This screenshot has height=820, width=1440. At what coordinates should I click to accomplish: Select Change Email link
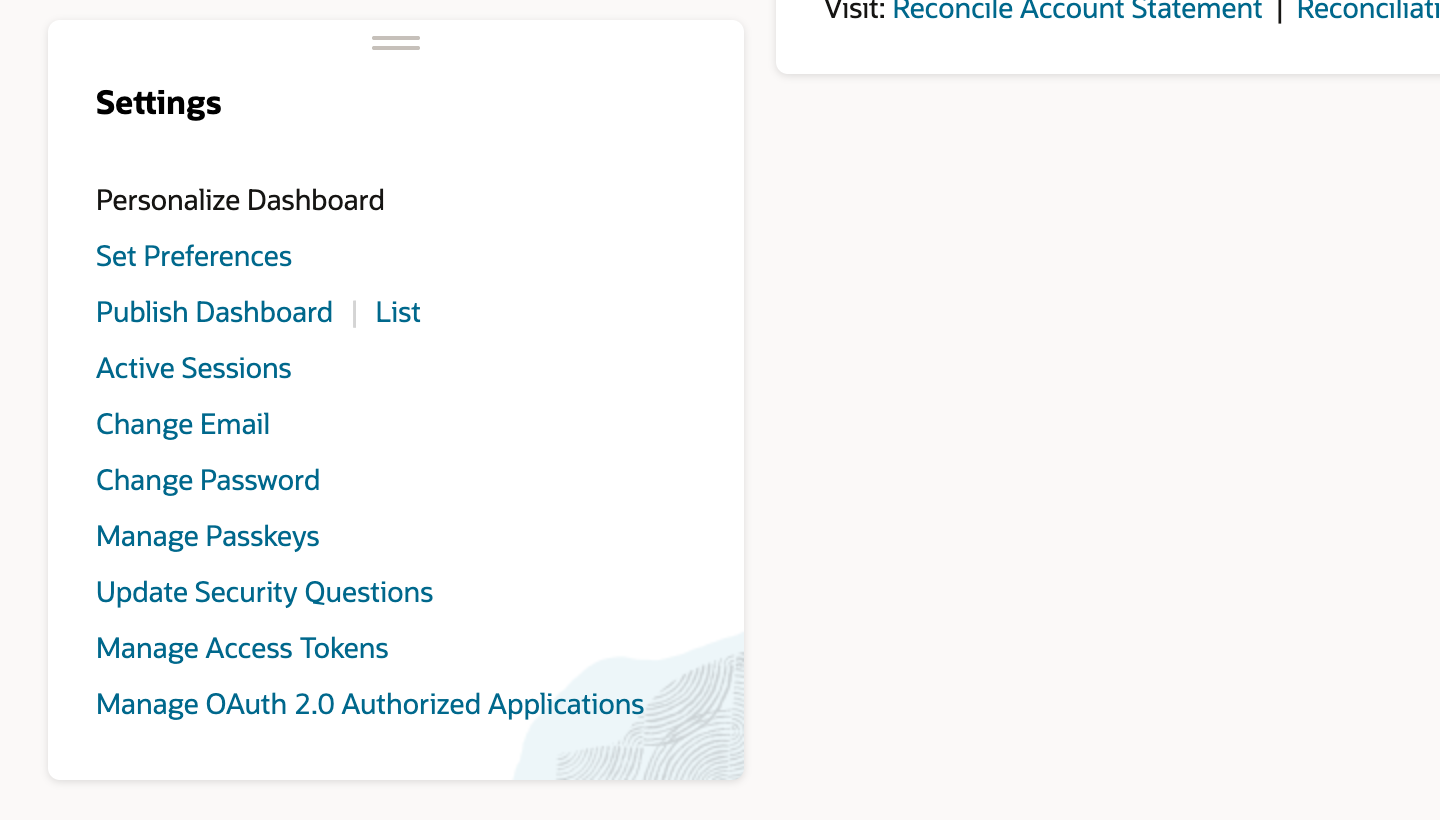pos(183,424)
